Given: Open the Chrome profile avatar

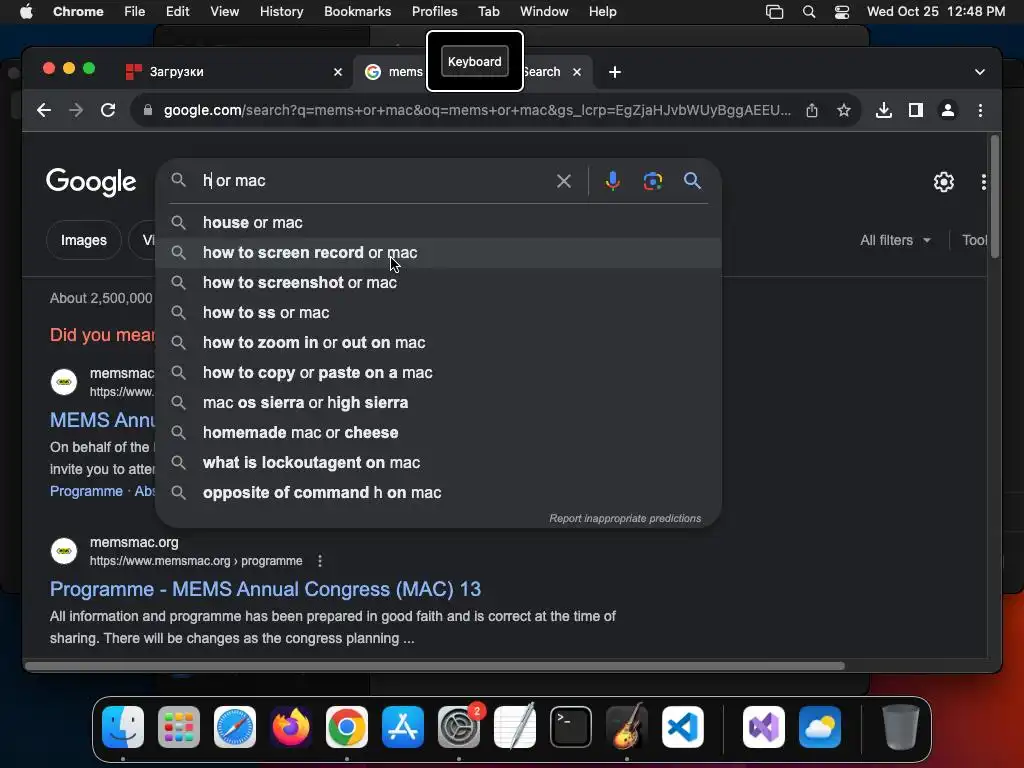Looking at the screenshot, I should click(x=948, y=110).
